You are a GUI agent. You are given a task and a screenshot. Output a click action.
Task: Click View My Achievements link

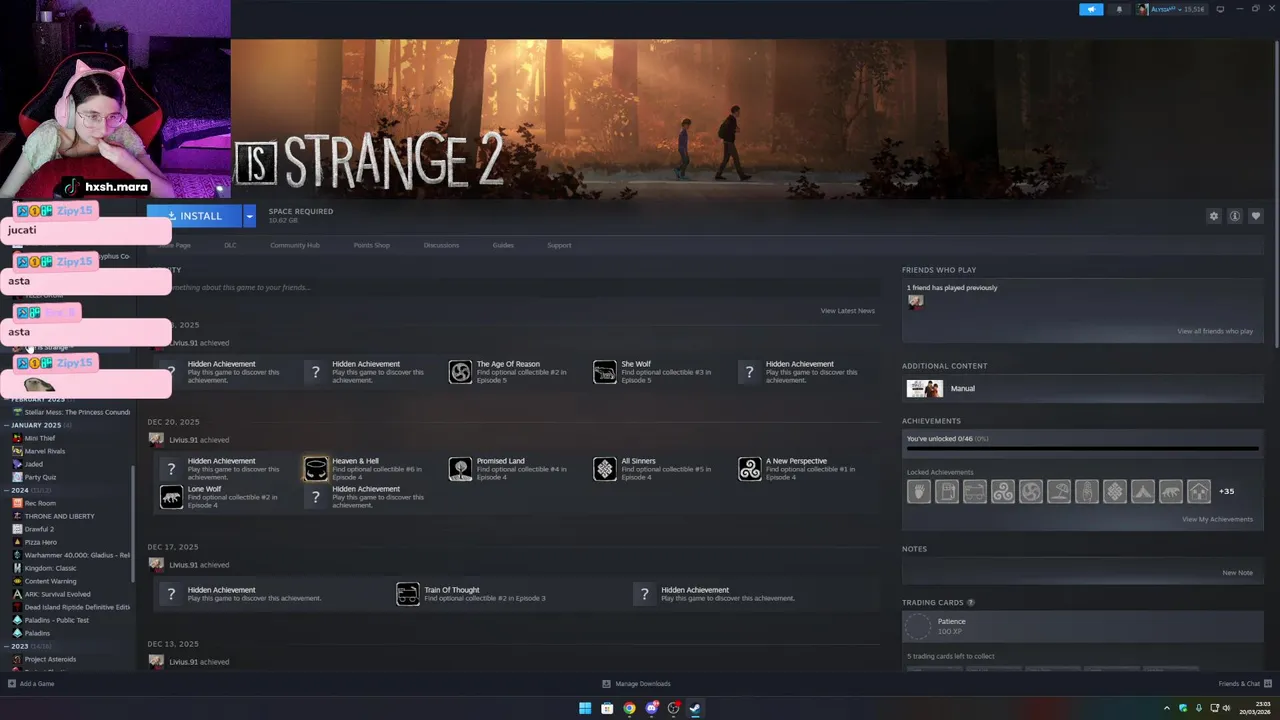(1217, 519)
